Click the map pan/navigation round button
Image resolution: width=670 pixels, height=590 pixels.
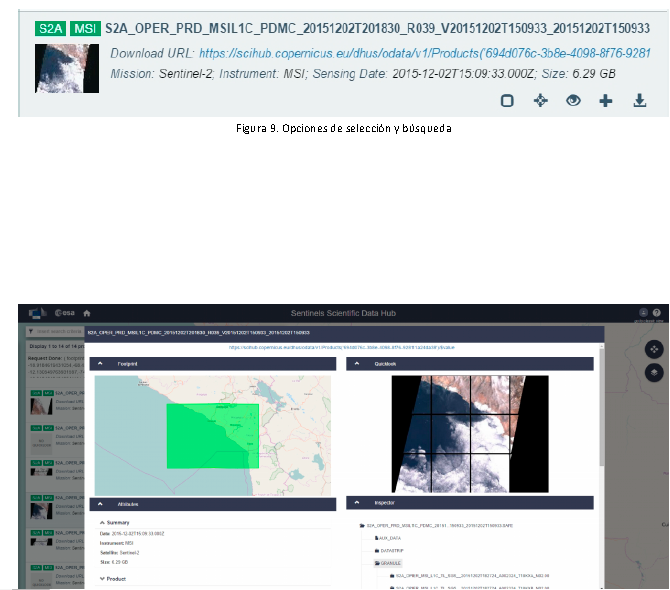(x=654, y=349)
